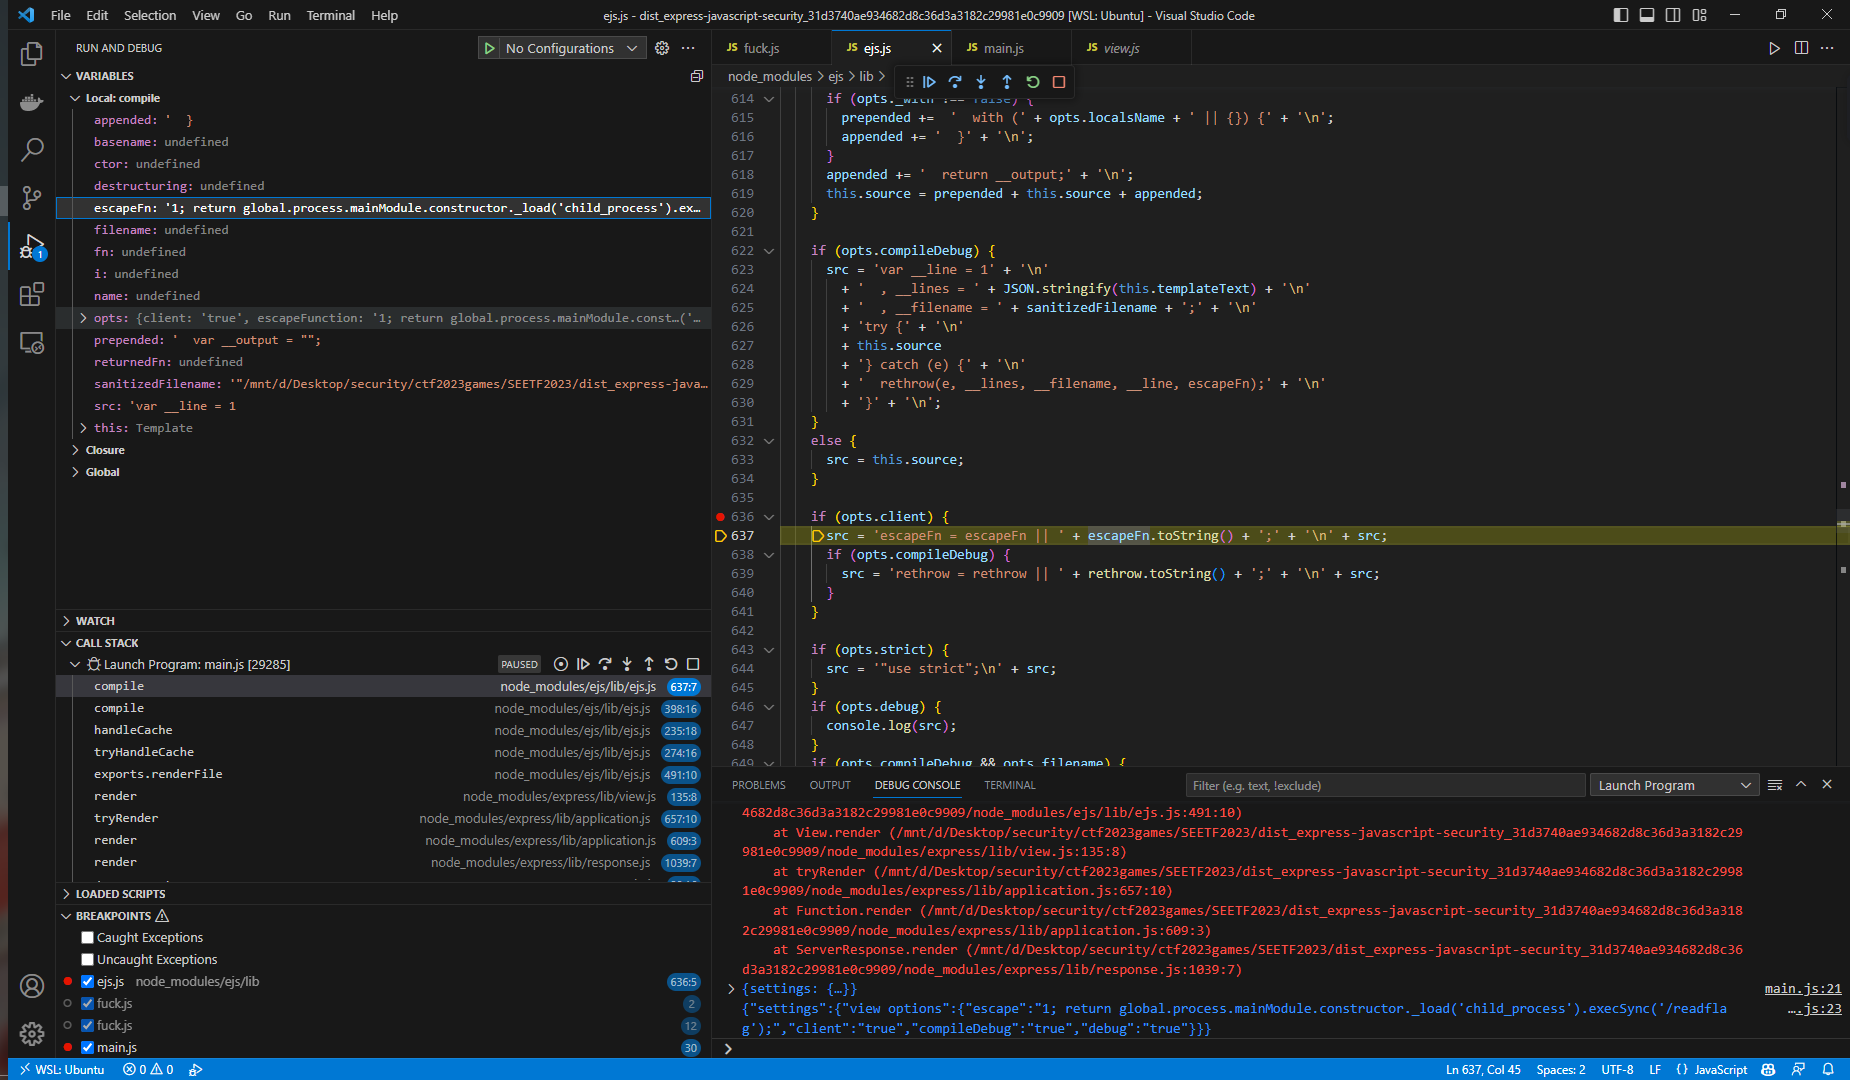This screenshot has width=1850, height=1080.
Task: Click Step Into in floating debug toolbar
Action: (x=981, y=82)
